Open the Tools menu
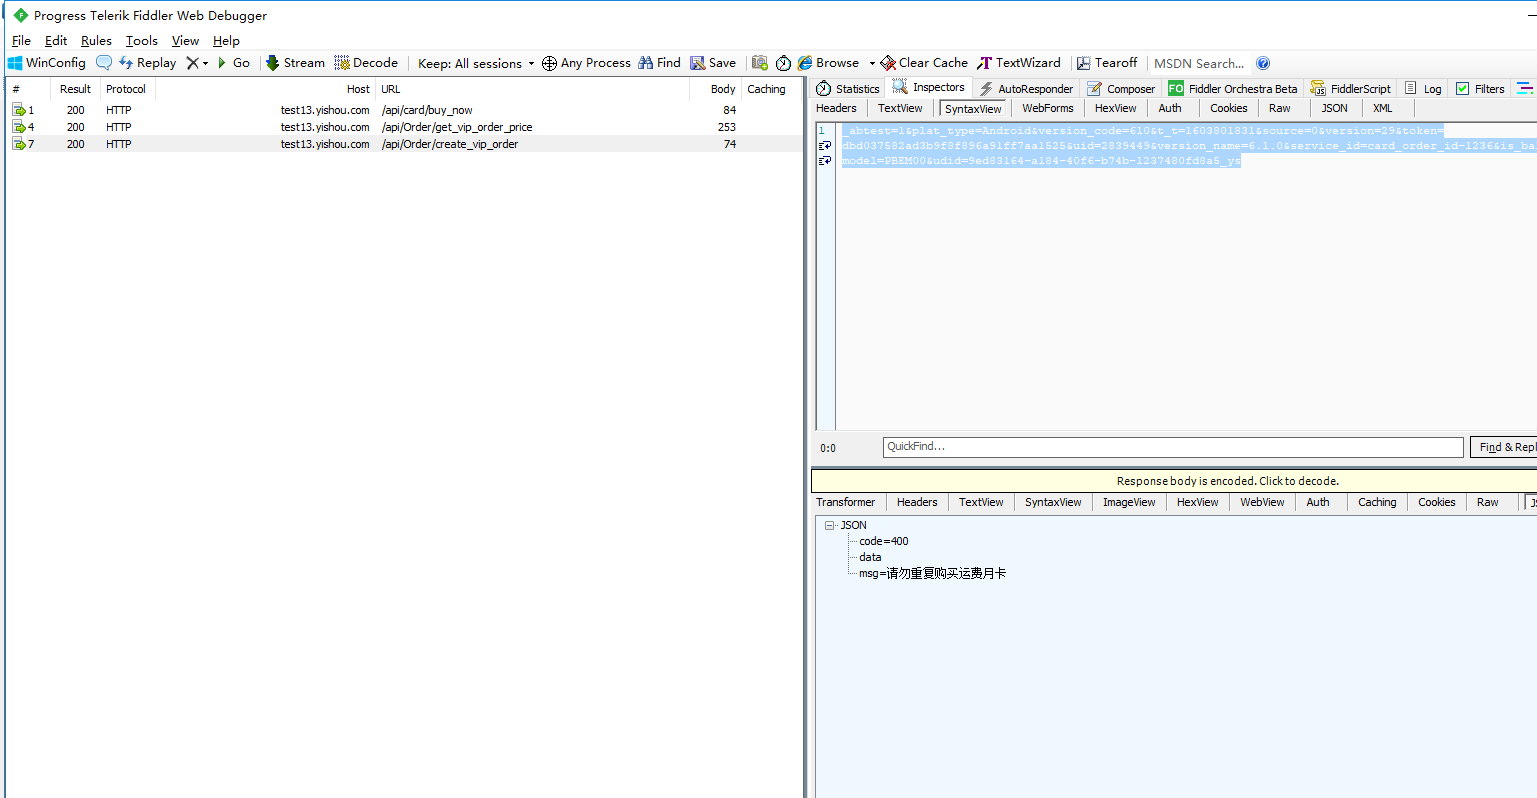 click(141, 40)
